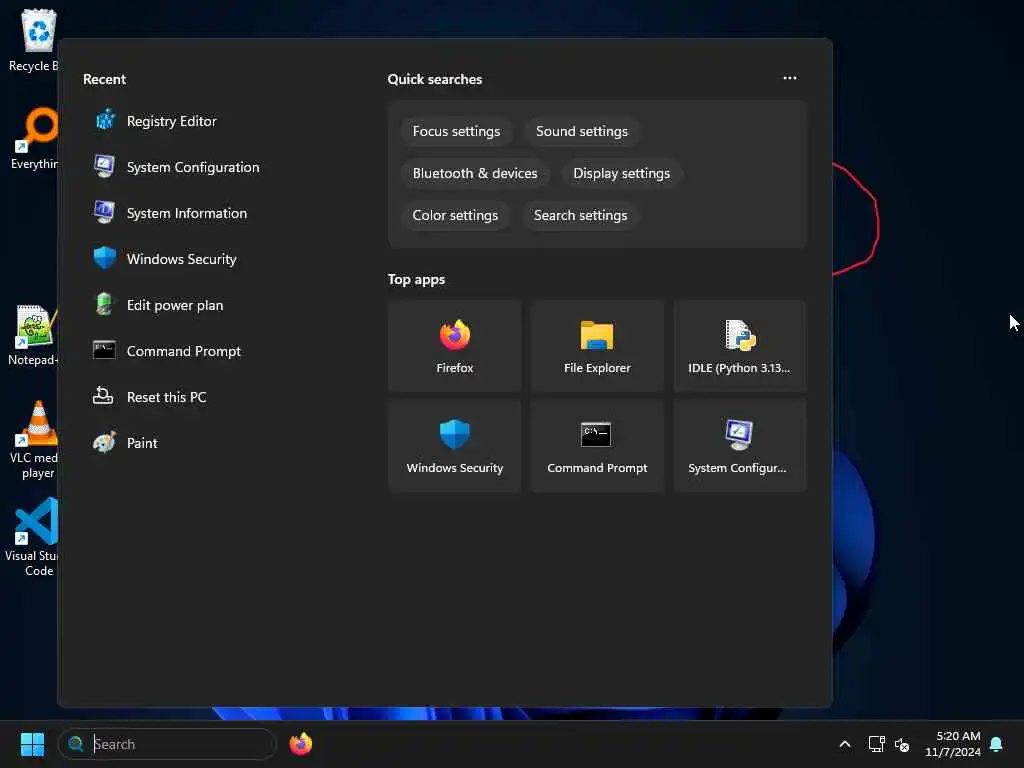This screenshot has height=768, width=1024.
Task: Select the Visual Studio Code desktop shortcut
Action: coord(33,537)
